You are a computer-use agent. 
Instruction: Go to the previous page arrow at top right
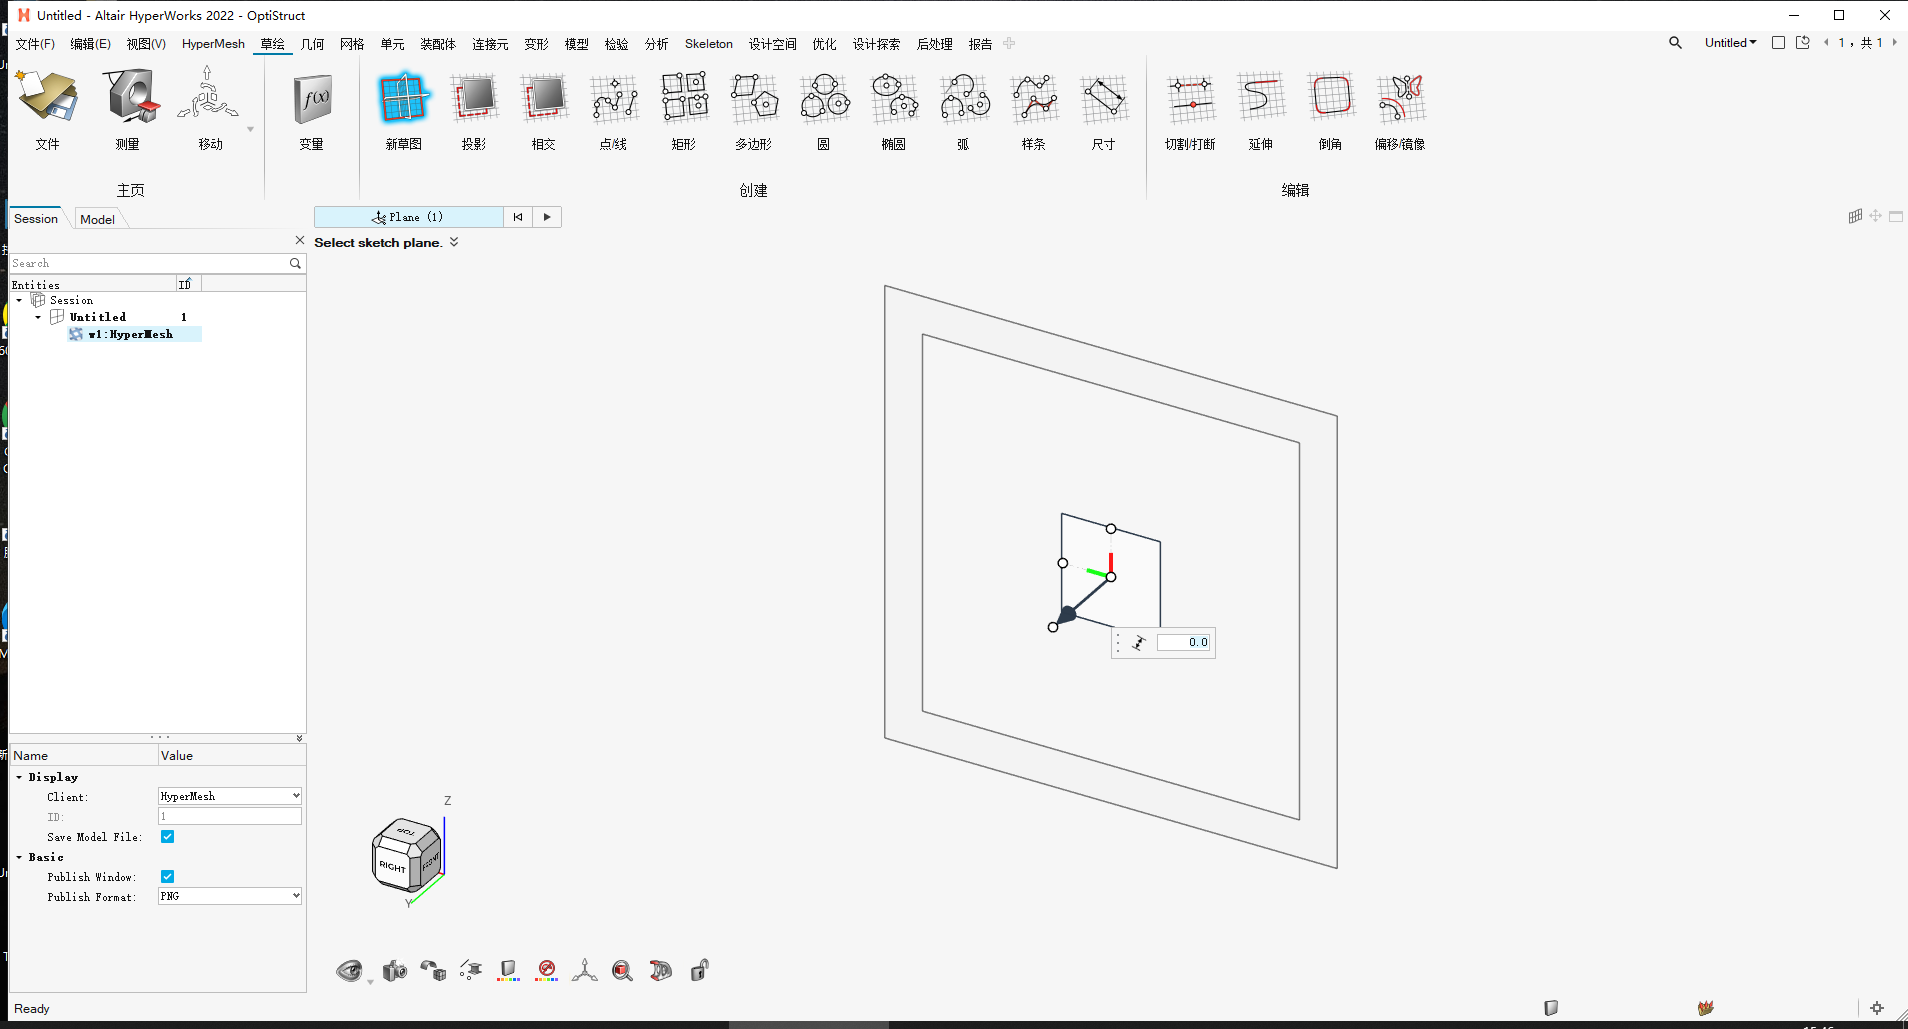pyautogui.click(x=1826, y=42)
